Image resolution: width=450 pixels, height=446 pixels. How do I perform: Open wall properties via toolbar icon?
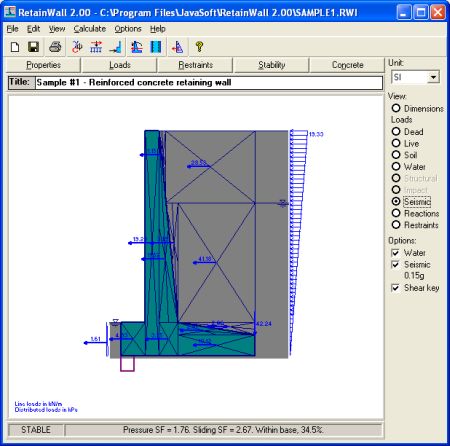77,47
